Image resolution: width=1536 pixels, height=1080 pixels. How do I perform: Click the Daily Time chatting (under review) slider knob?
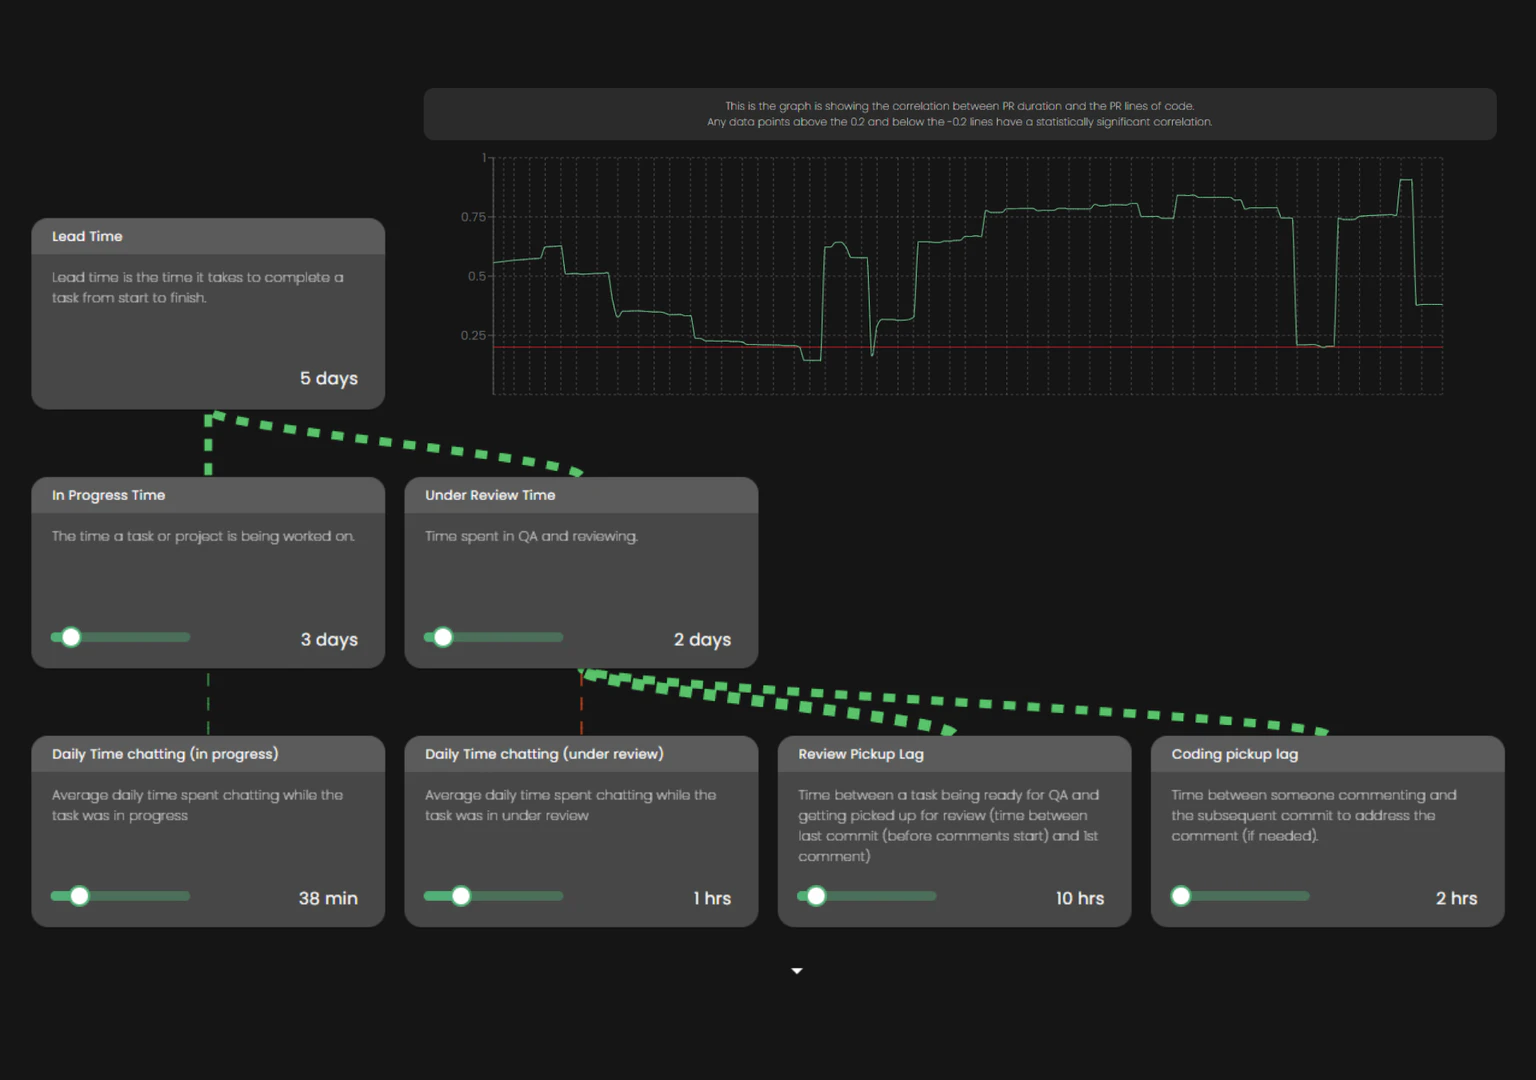click(461, 896)
